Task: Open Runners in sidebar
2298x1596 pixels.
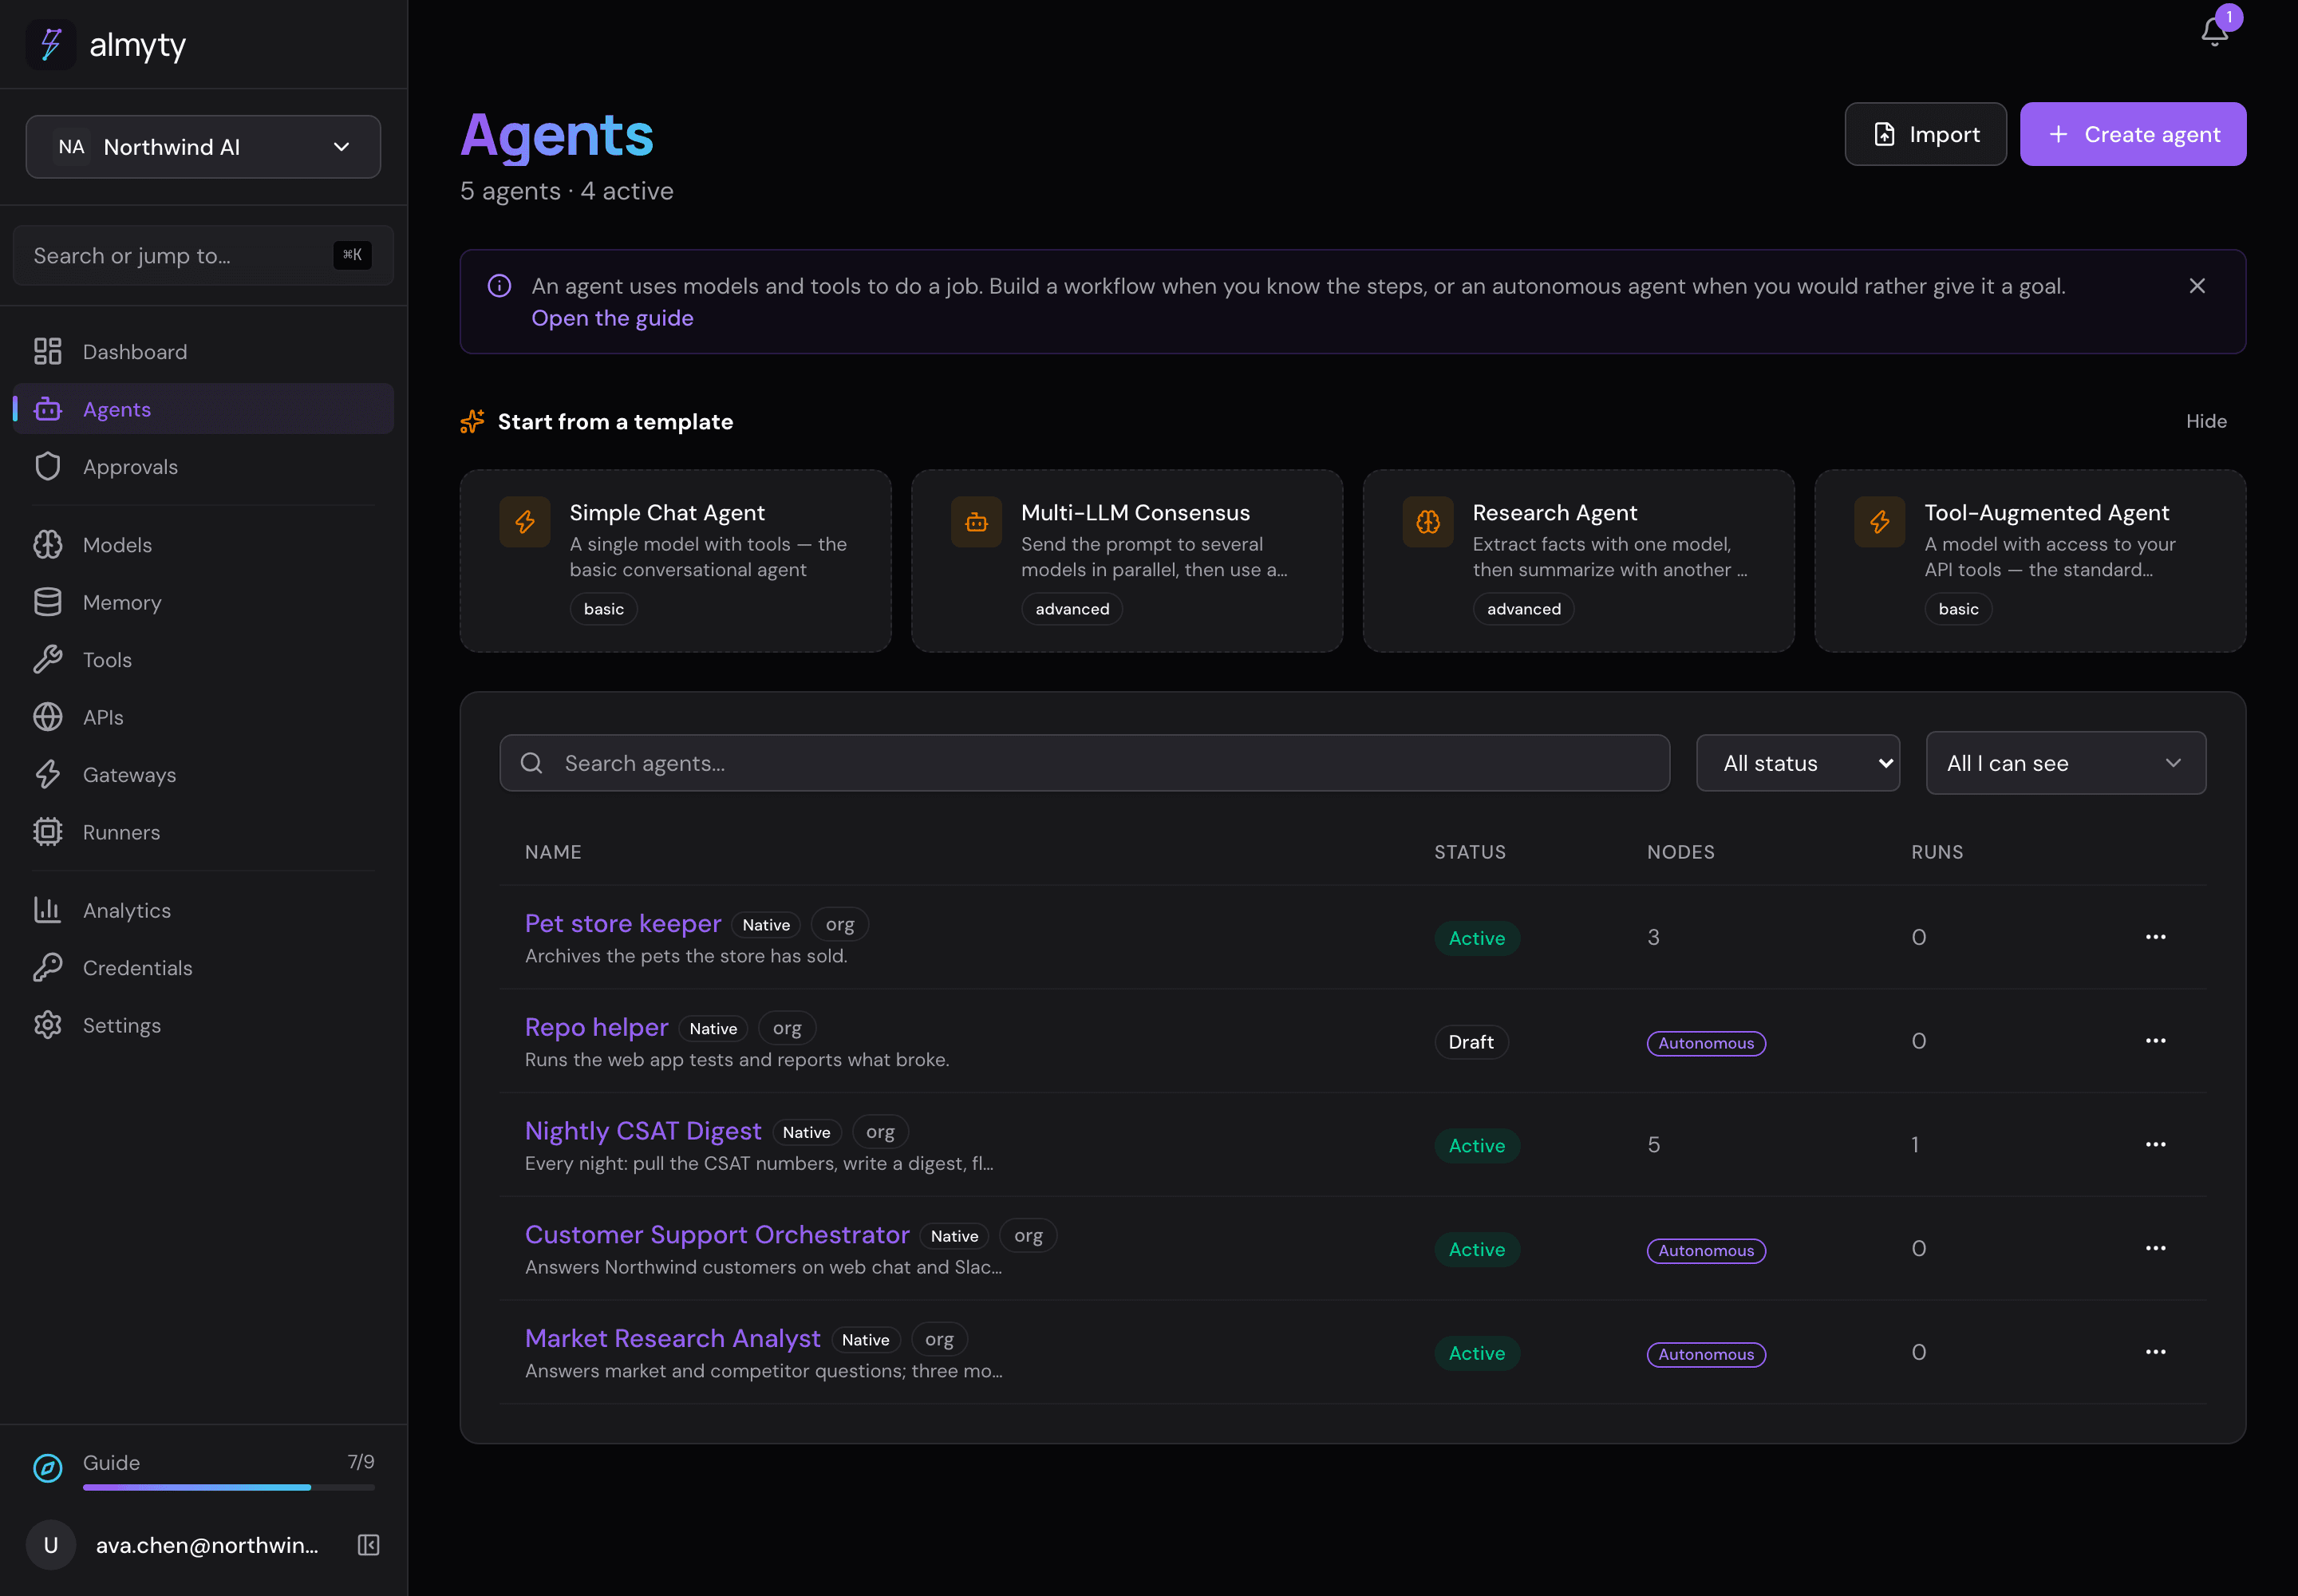Action: tap(203, 832)
